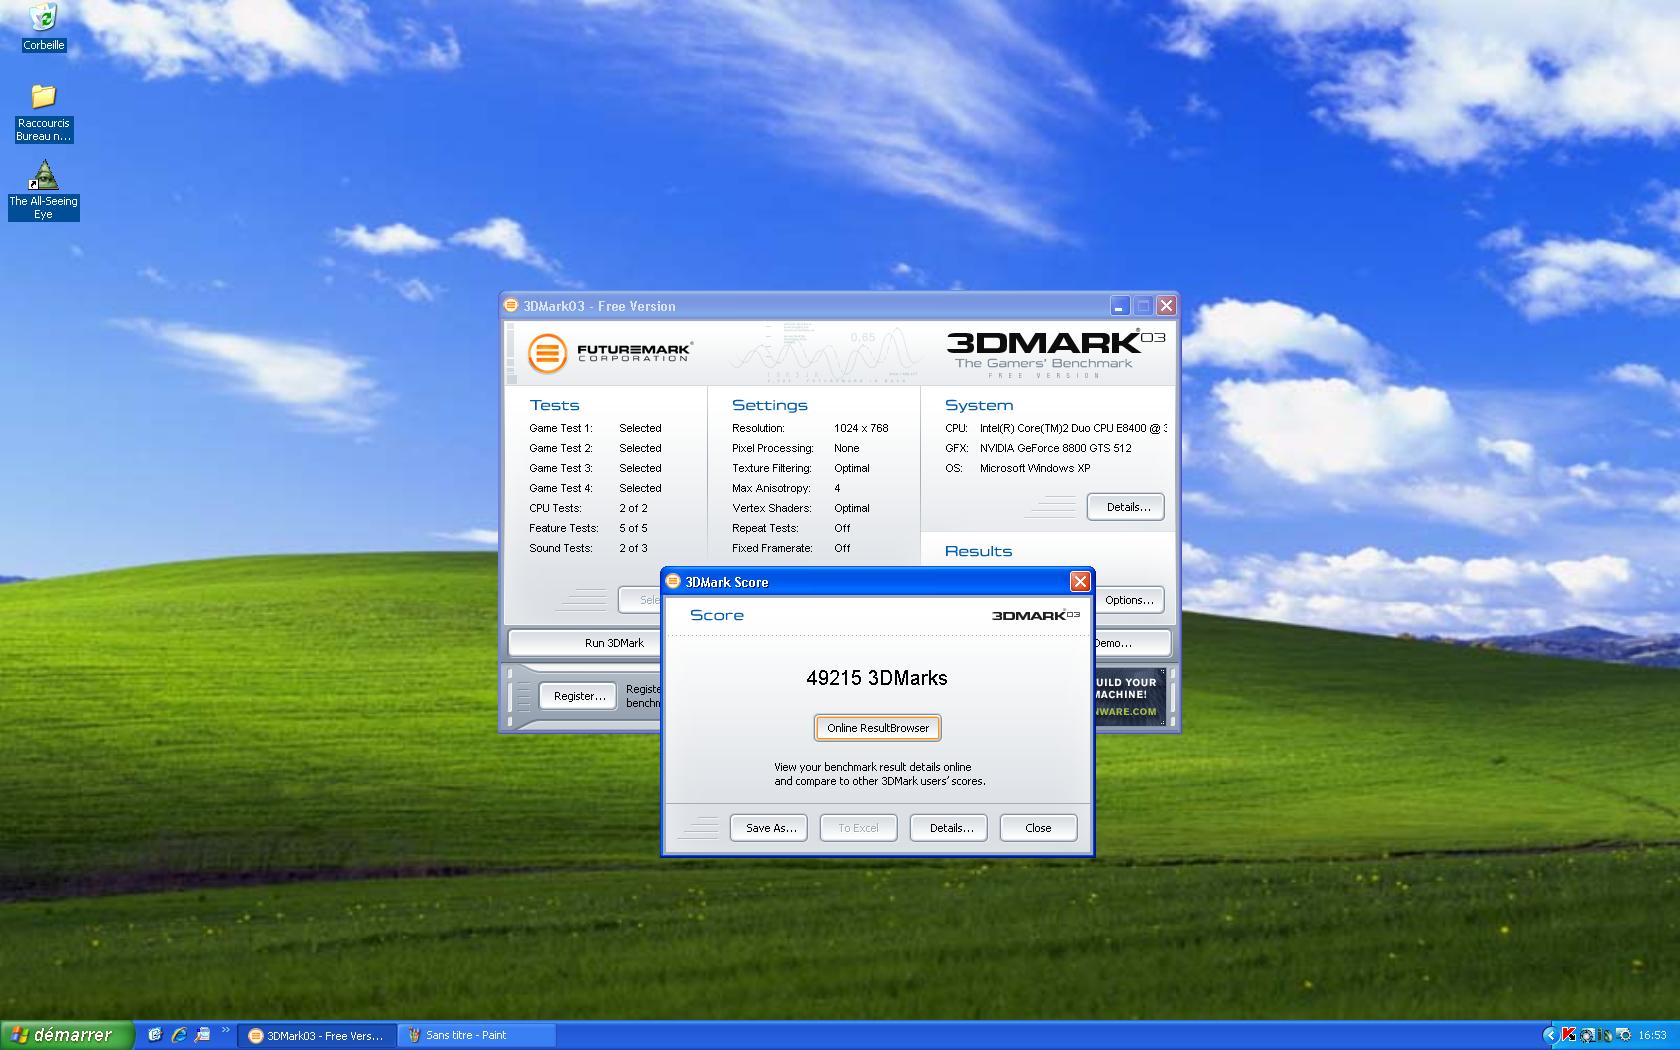Click the Settings section heading
The width and height of the screenshot is (1680, 1050).
tap(769, 405)
